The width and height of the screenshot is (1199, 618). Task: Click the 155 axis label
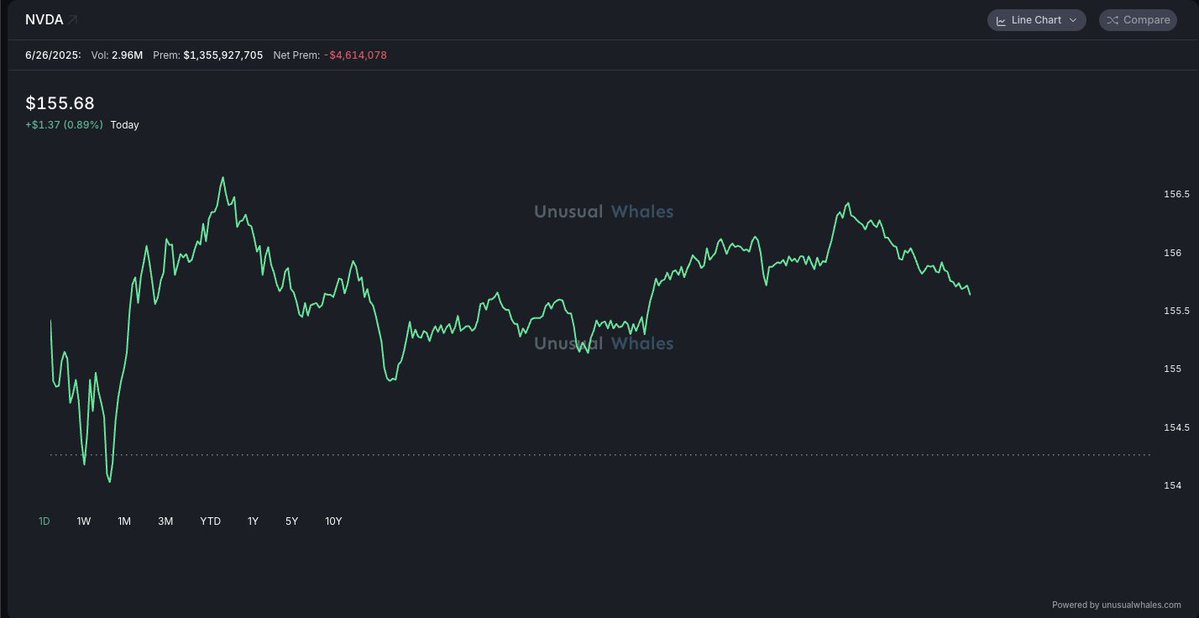click(x=1171, y=369)
